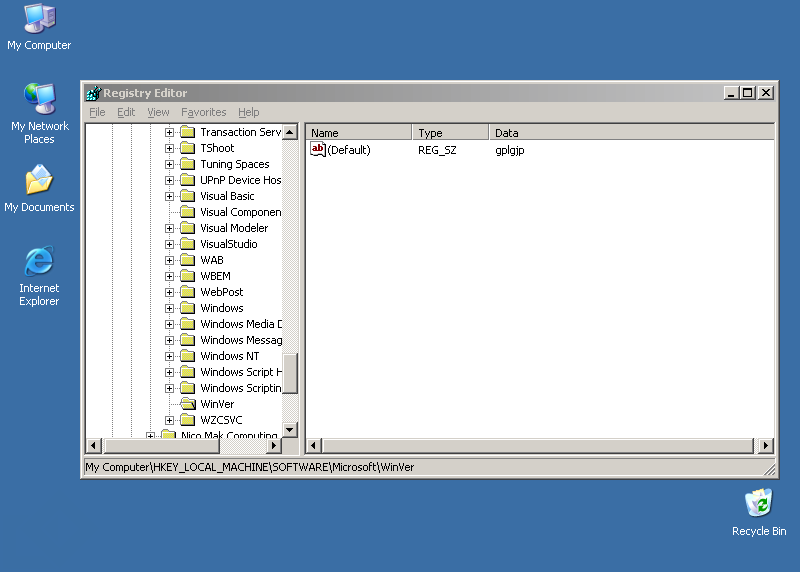This screenshot has height=572, width=800.
Task: Sort by the Name column header
Action: [359, 133]
